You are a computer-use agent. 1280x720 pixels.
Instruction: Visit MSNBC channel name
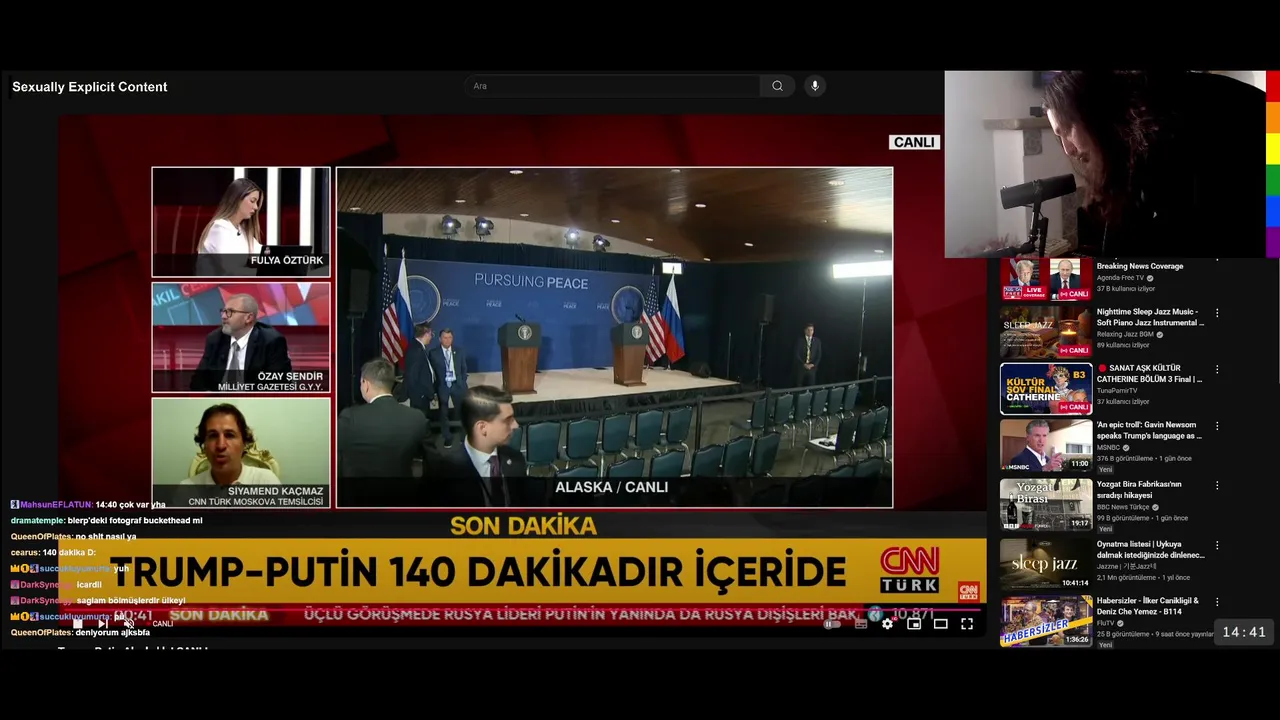[x=1109, y=447]
